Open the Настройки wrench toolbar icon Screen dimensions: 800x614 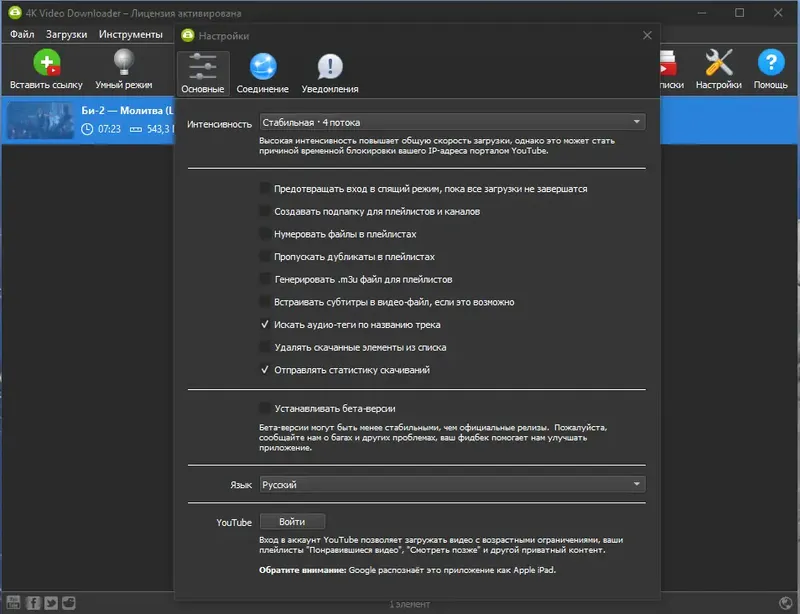pos(718,63)
